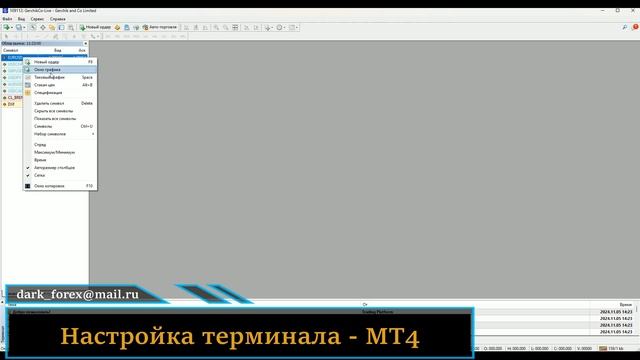
Task: Choose Тиковый график in the context menu
Action: pos(60,77)
